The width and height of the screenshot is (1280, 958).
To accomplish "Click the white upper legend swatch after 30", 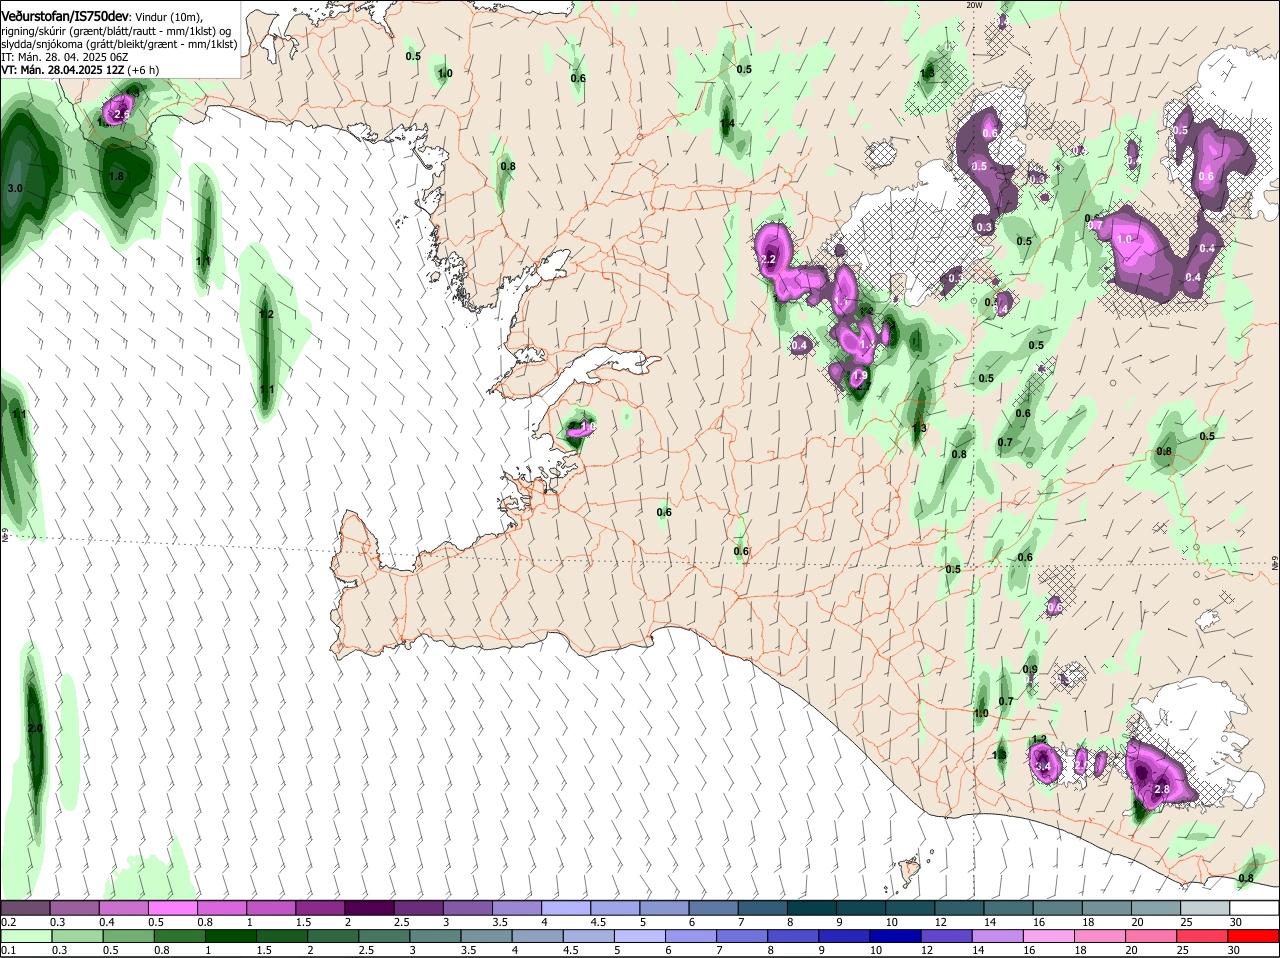I will 1255,908.
